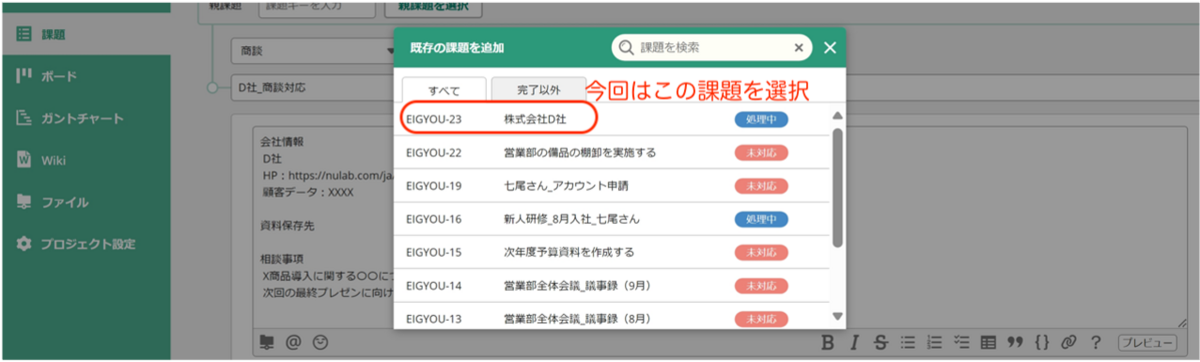The image size is (1200, 362).
Task: Open formatting help question mark
Action: point(1096,342)
